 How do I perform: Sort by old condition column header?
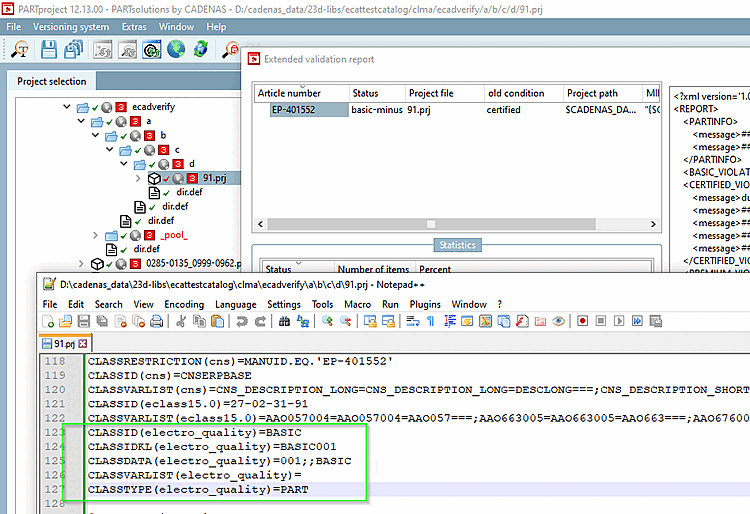point(524,93)
